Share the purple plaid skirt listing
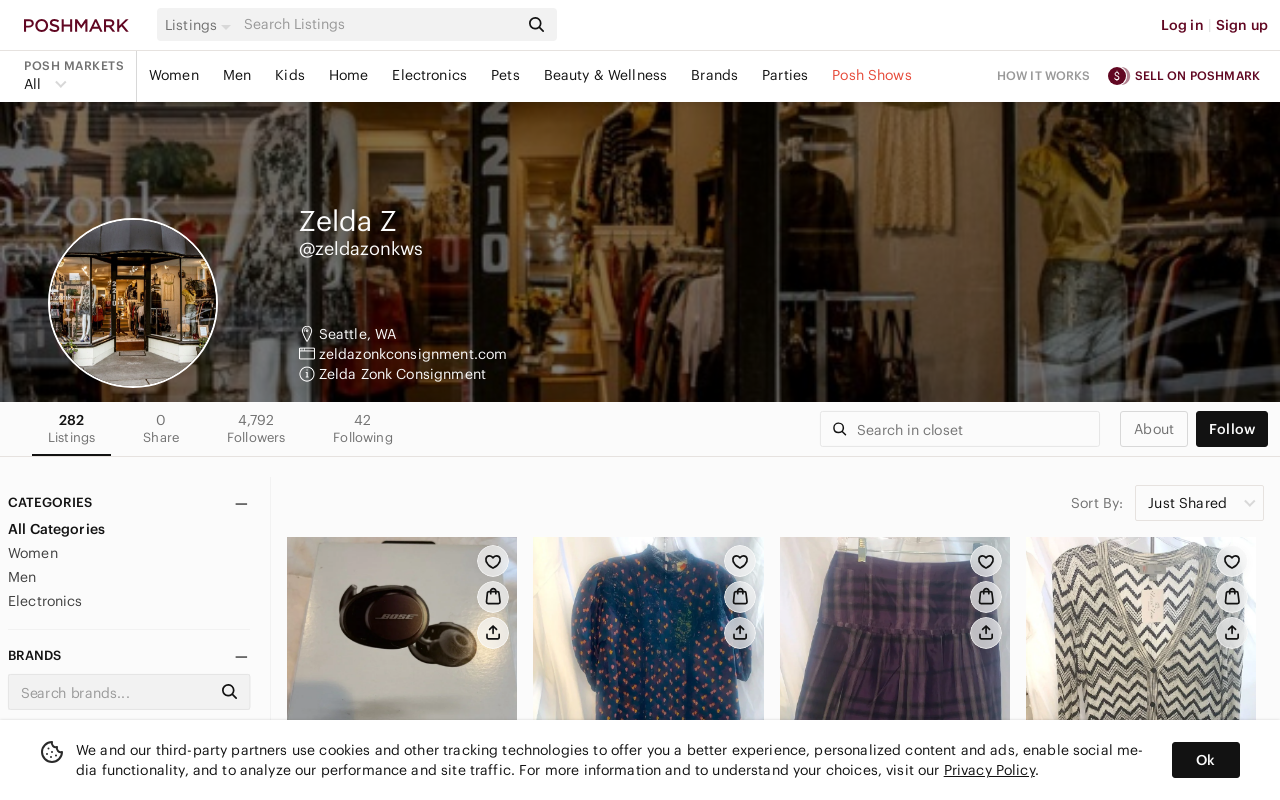This screenshot has height=800, width=1280. (x=986, y=632)
